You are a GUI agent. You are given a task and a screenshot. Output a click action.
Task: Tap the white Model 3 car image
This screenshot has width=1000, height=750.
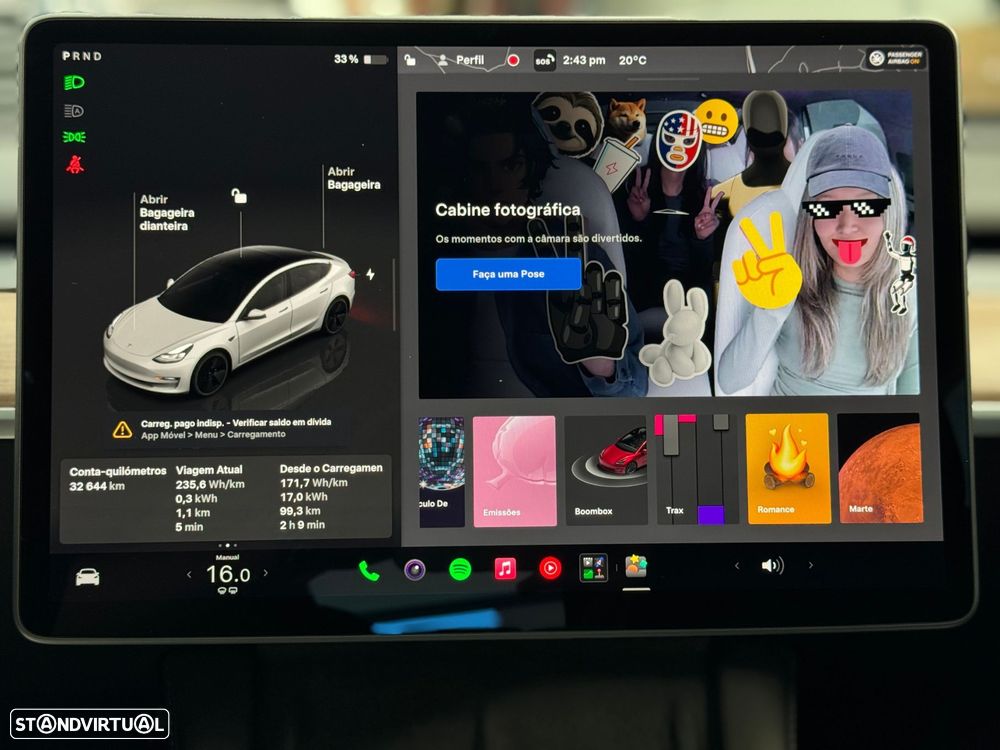230,319
